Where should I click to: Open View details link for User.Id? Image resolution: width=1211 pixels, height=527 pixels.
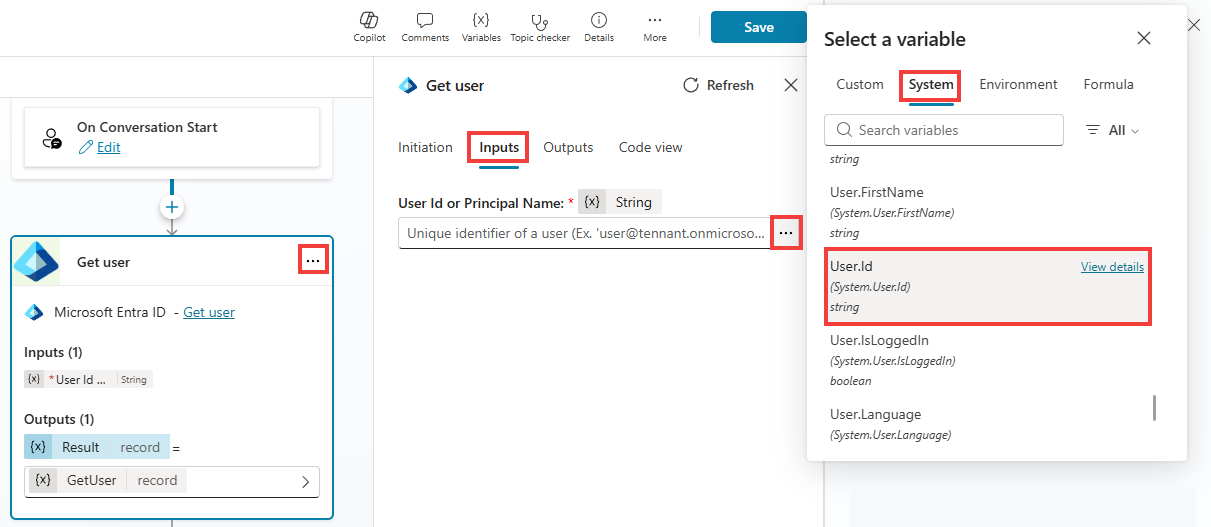1112,267
